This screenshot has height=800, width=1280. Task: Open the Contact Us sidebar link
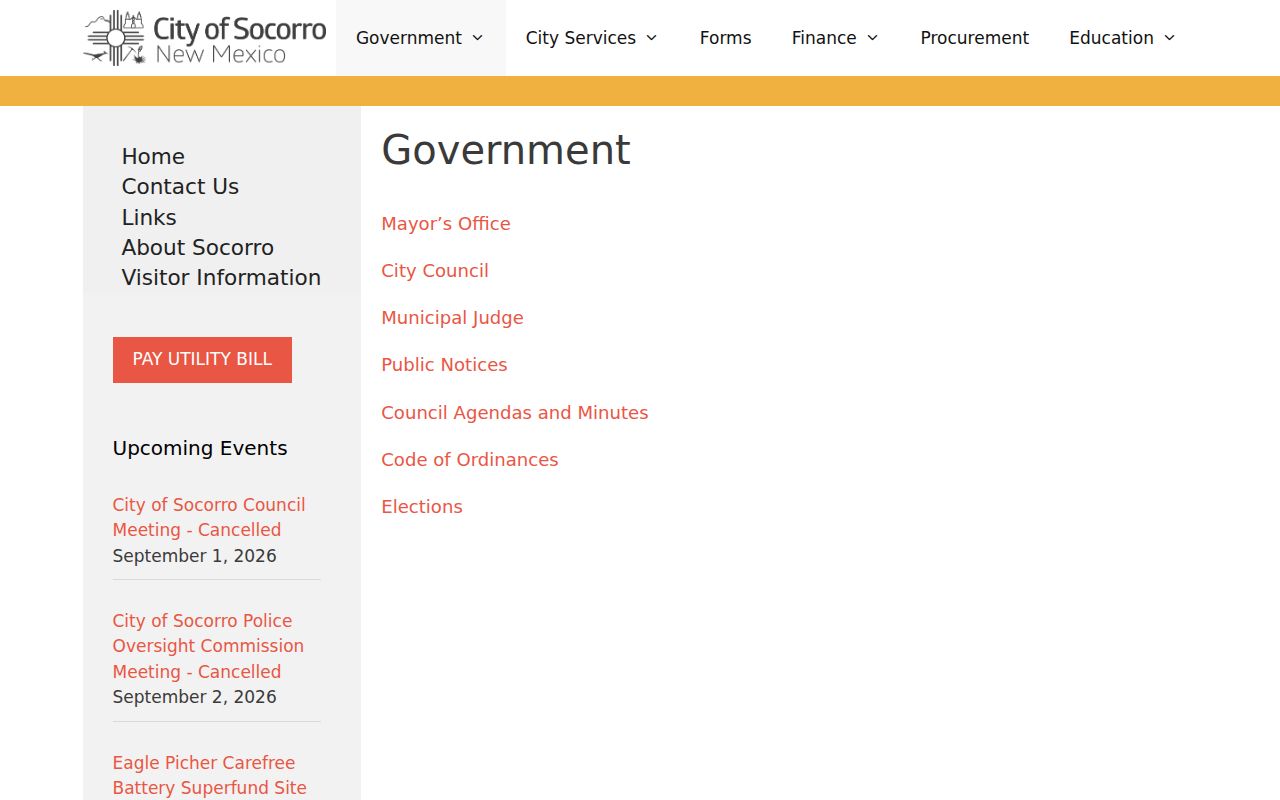pyautogui.click(x=180, y=187)
